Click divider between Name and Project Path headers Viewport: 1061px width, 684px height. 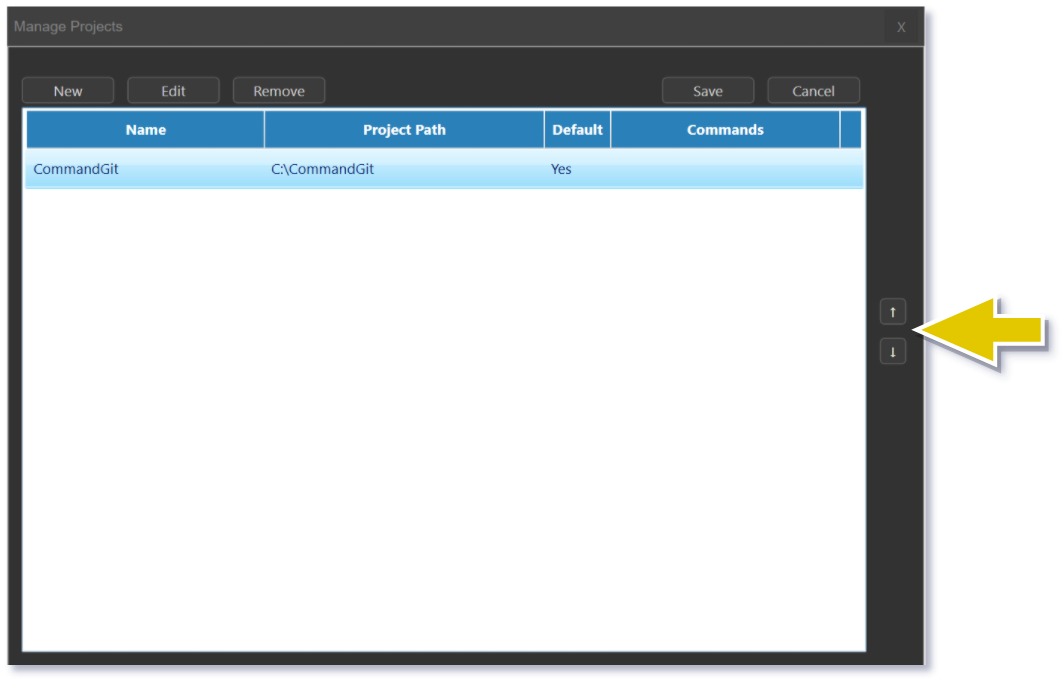[264, 130]
